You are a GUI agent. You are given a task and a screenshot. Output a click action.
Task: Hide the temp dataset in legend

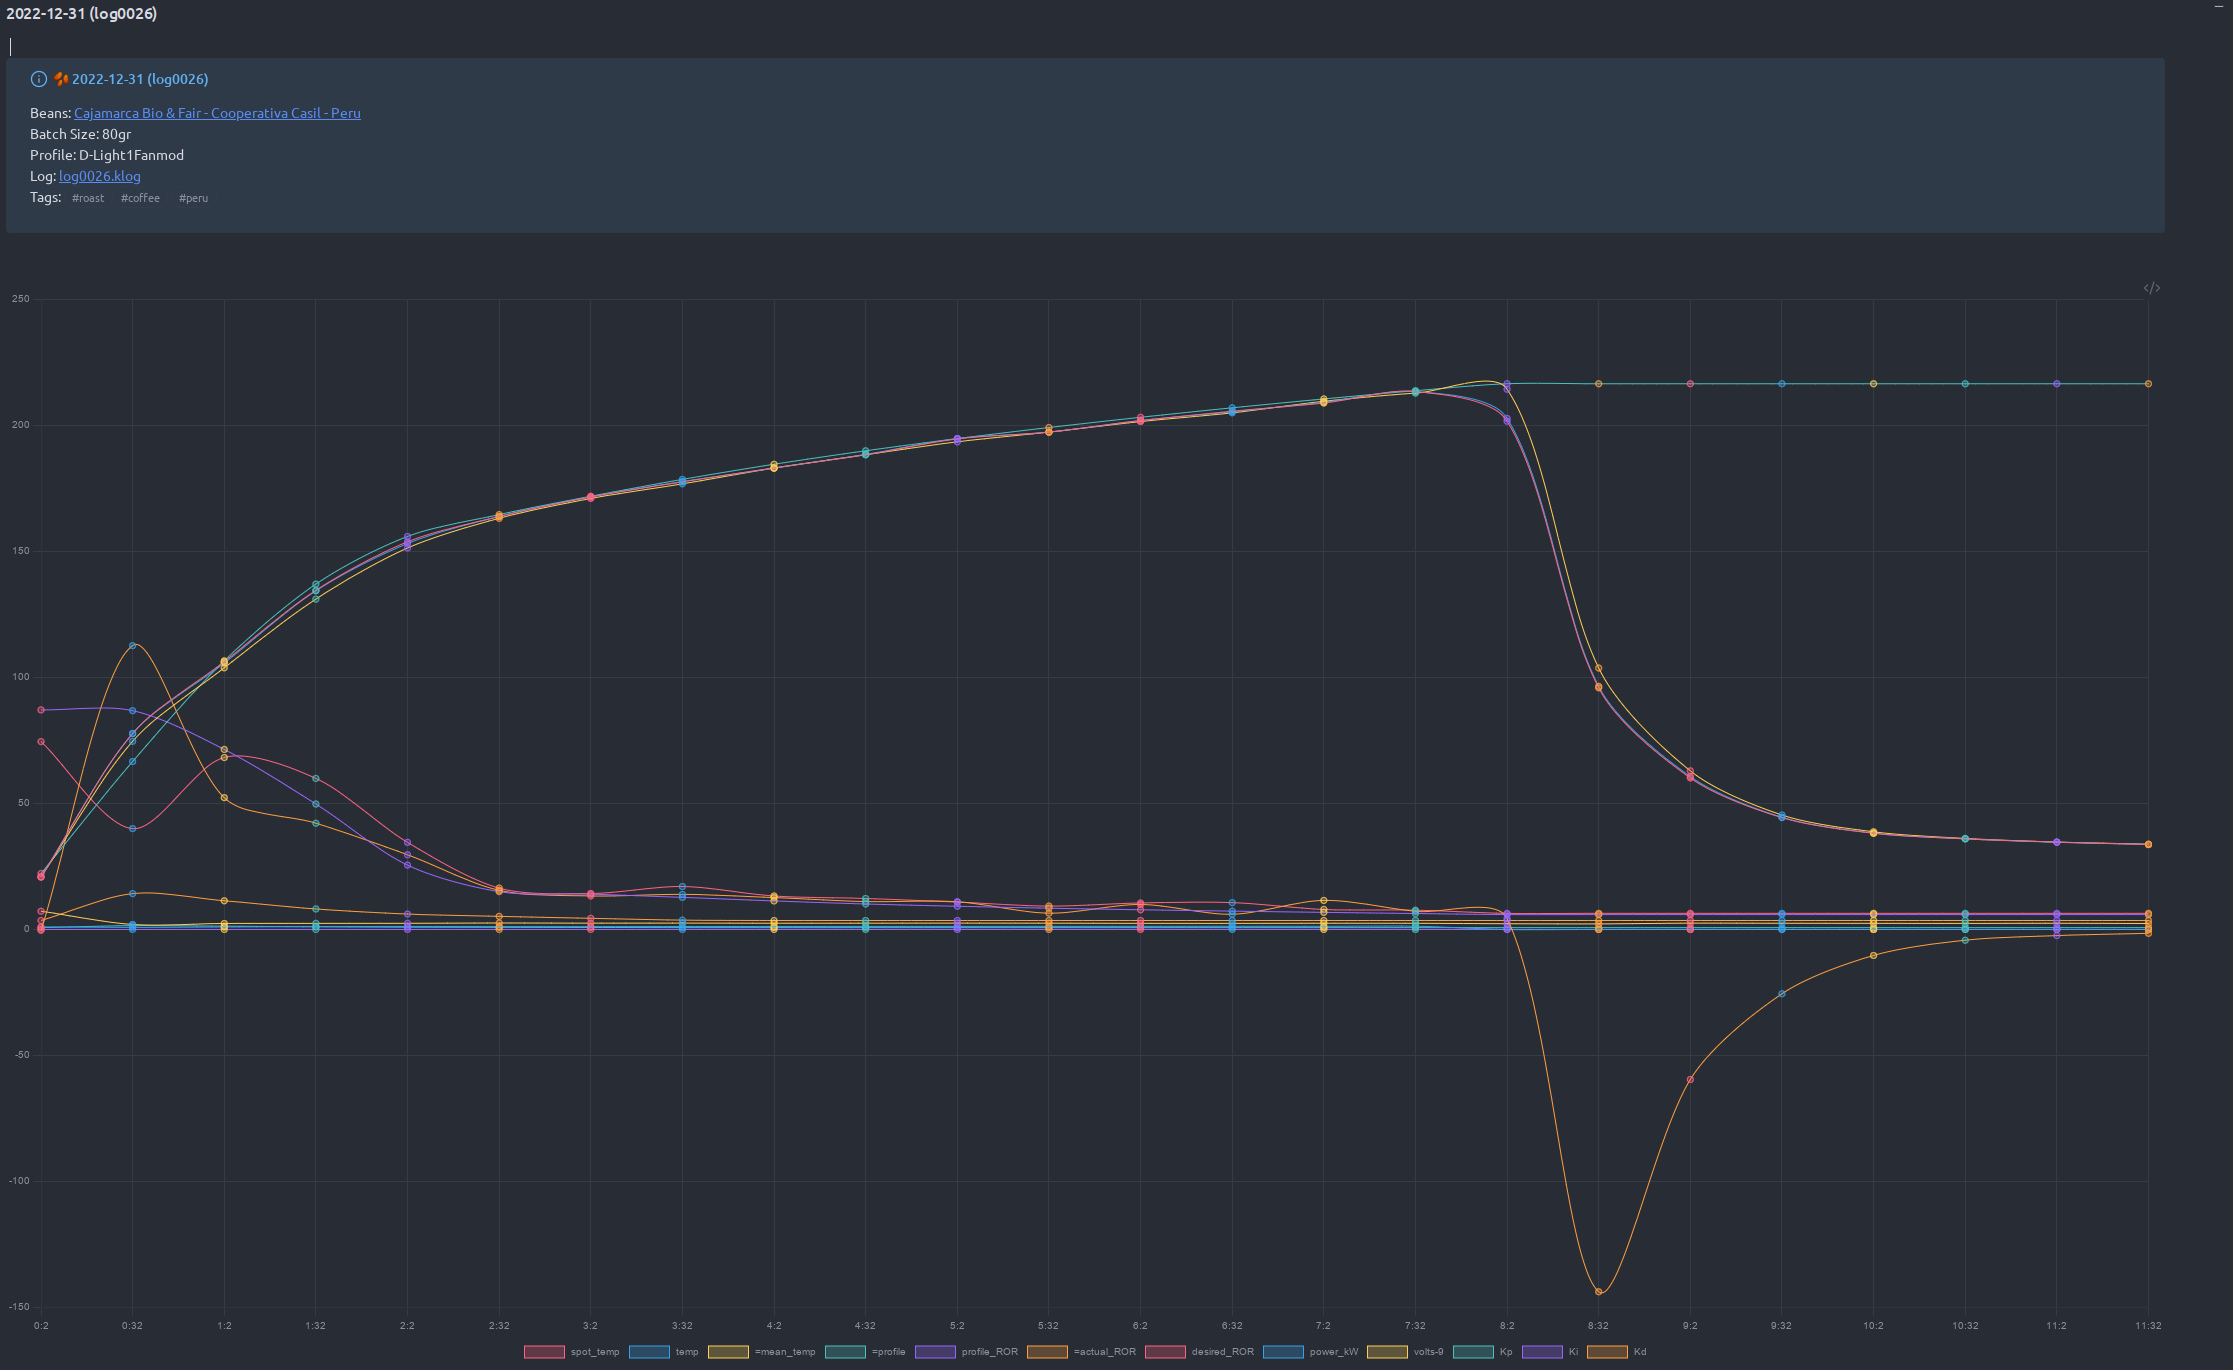coord(649,1352)
